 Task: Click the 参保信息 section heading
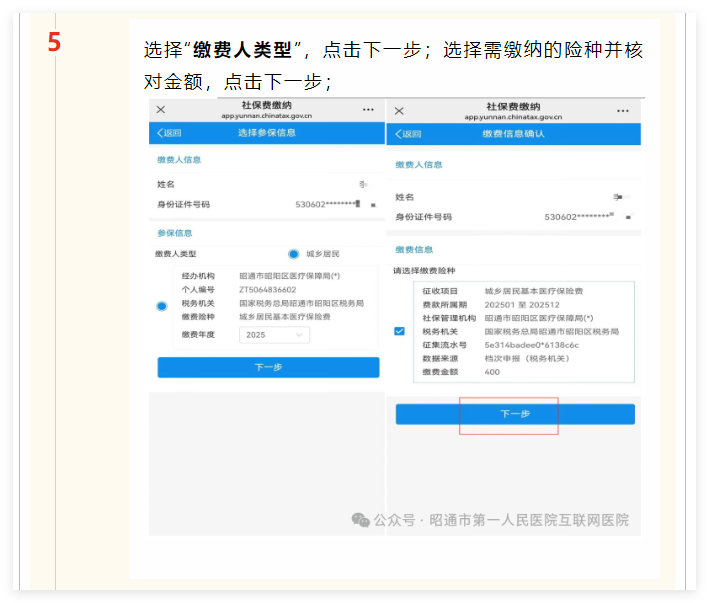[175, 233]
